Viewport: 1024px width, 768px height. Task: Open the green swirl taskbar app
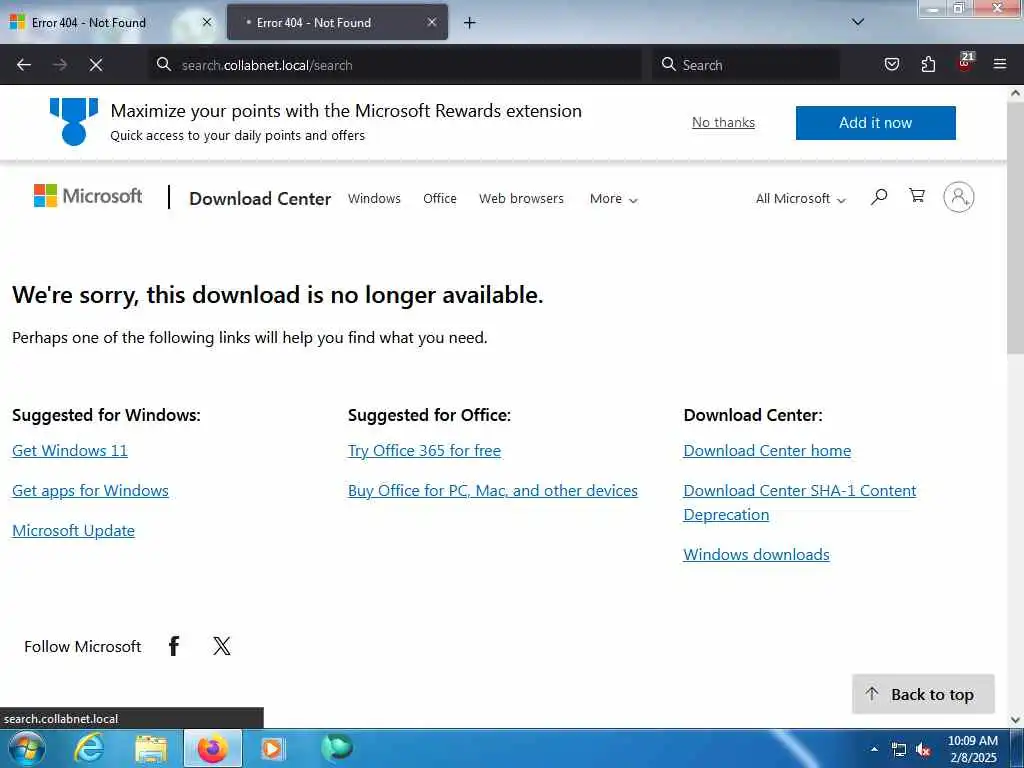tap(337, 748)
